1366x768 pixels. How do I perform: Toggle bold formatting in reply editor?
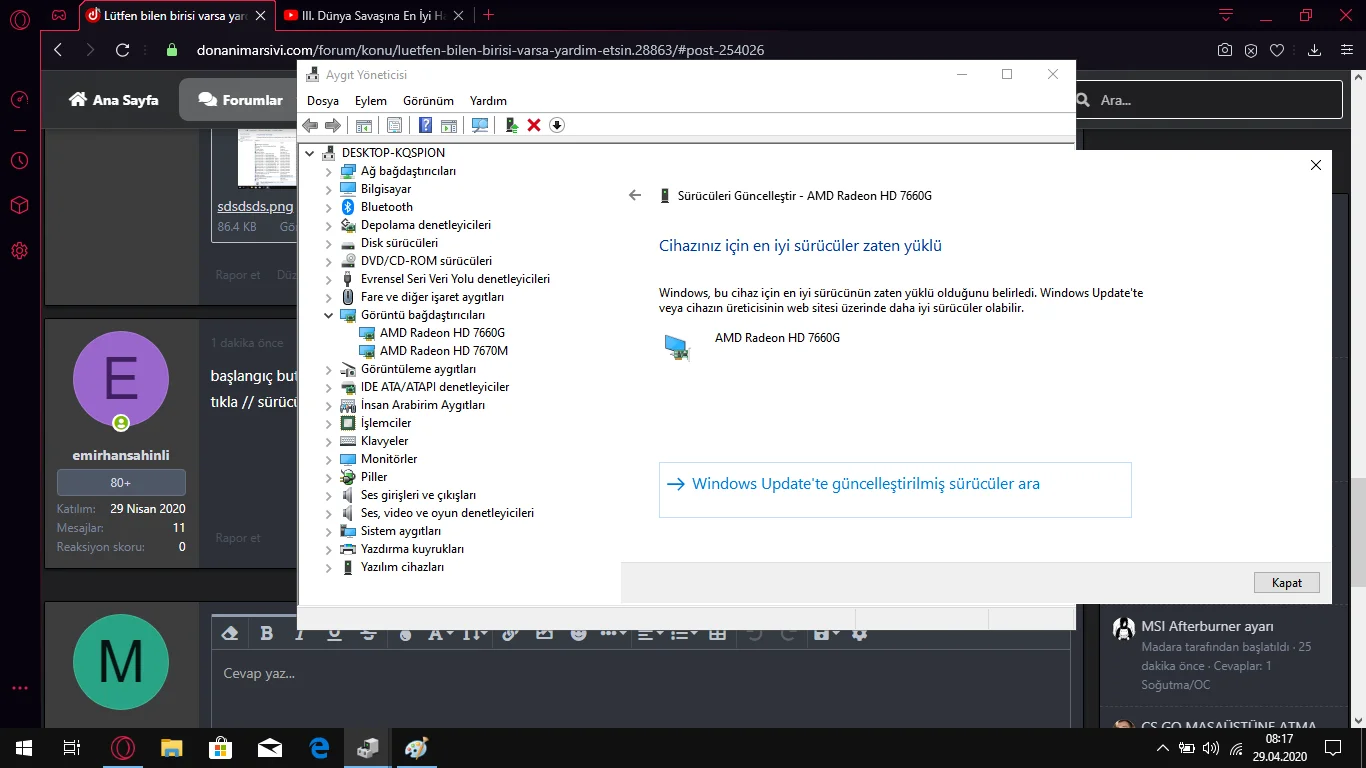point(266,633)
